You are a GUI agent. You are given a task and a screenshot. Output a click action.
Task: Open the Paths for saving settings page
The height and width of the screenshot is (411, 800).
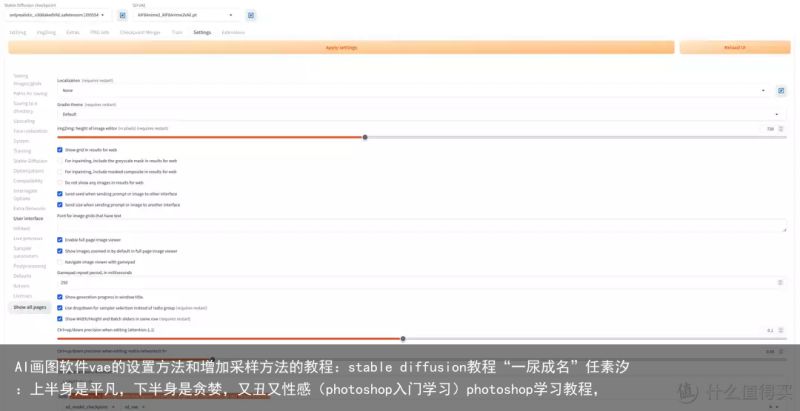[30, 93]
